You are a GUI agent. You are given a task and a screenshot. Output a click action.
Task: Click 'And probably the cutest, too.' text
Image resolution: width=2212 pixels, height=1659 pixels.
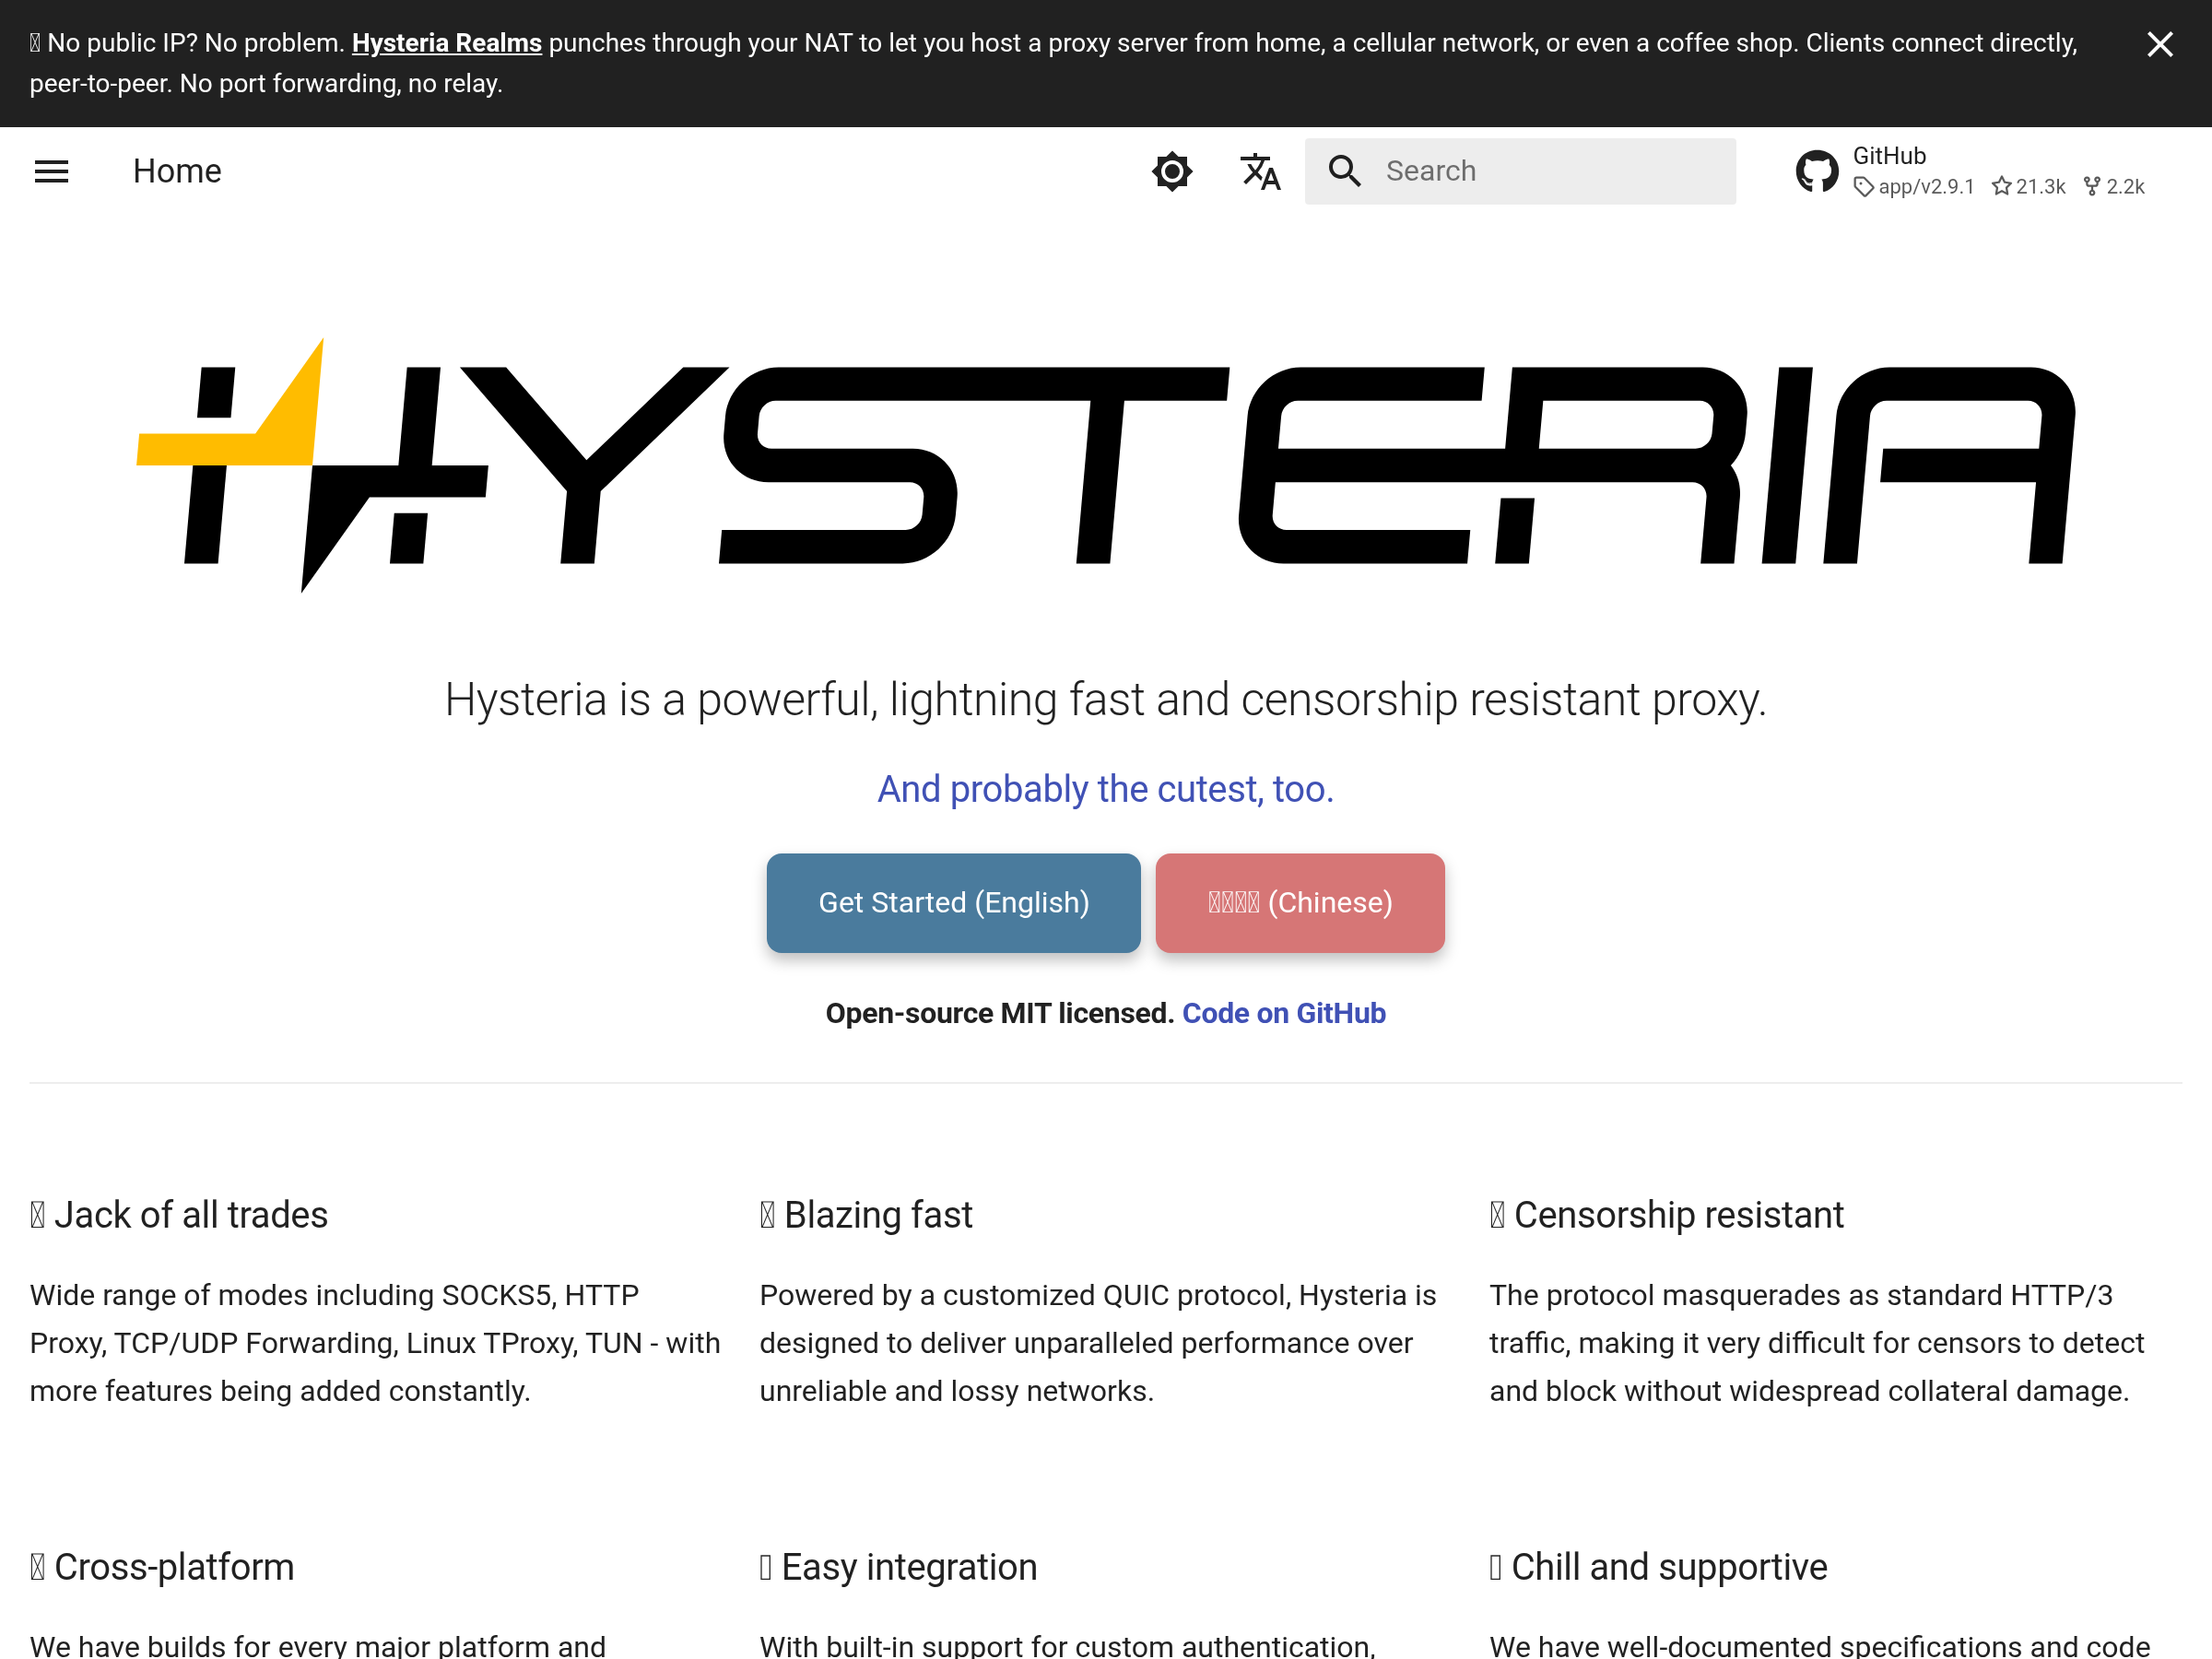click(x=1106, y=789)
